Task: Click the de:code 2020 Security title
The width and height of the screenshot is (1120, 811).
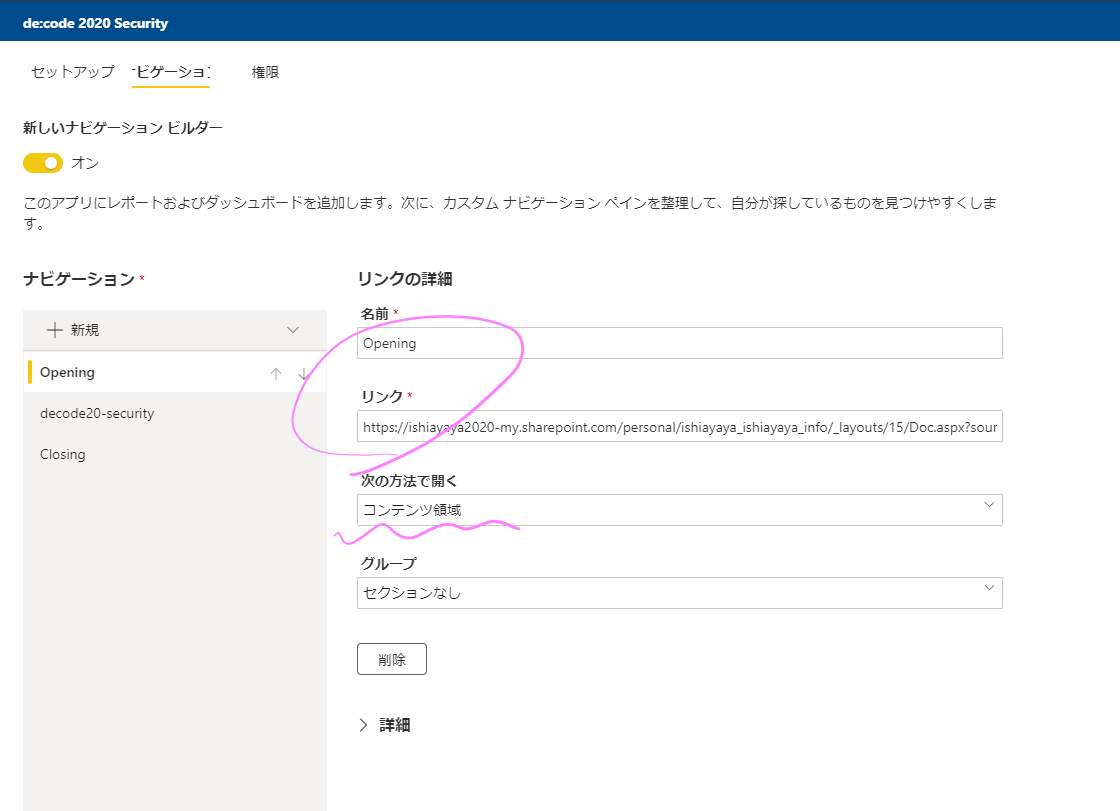Action: tap(95, 23)
